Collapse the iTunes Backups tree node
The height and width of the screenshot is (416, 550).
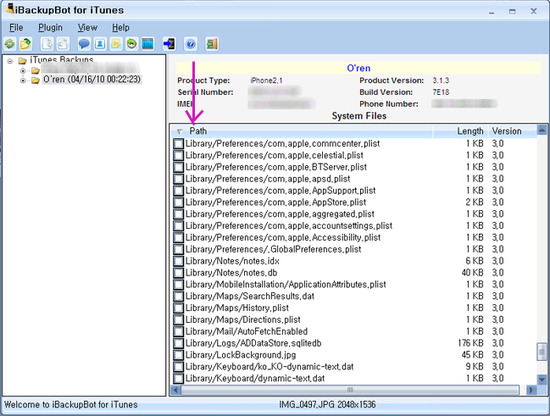[x=10, y=61]
